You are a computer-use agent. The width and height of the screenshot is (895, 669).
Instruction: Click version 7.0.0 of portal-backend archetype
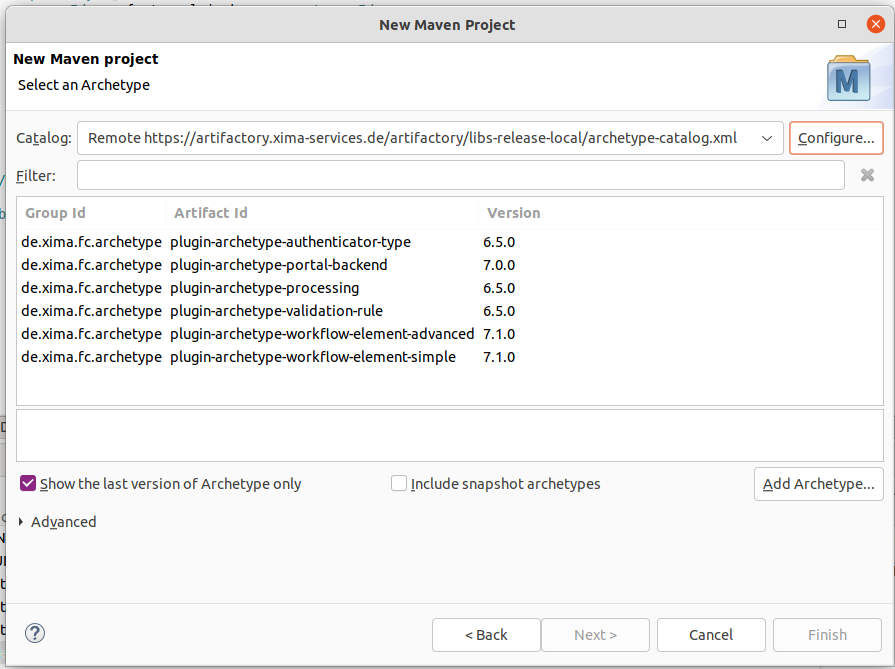(499, 265)
